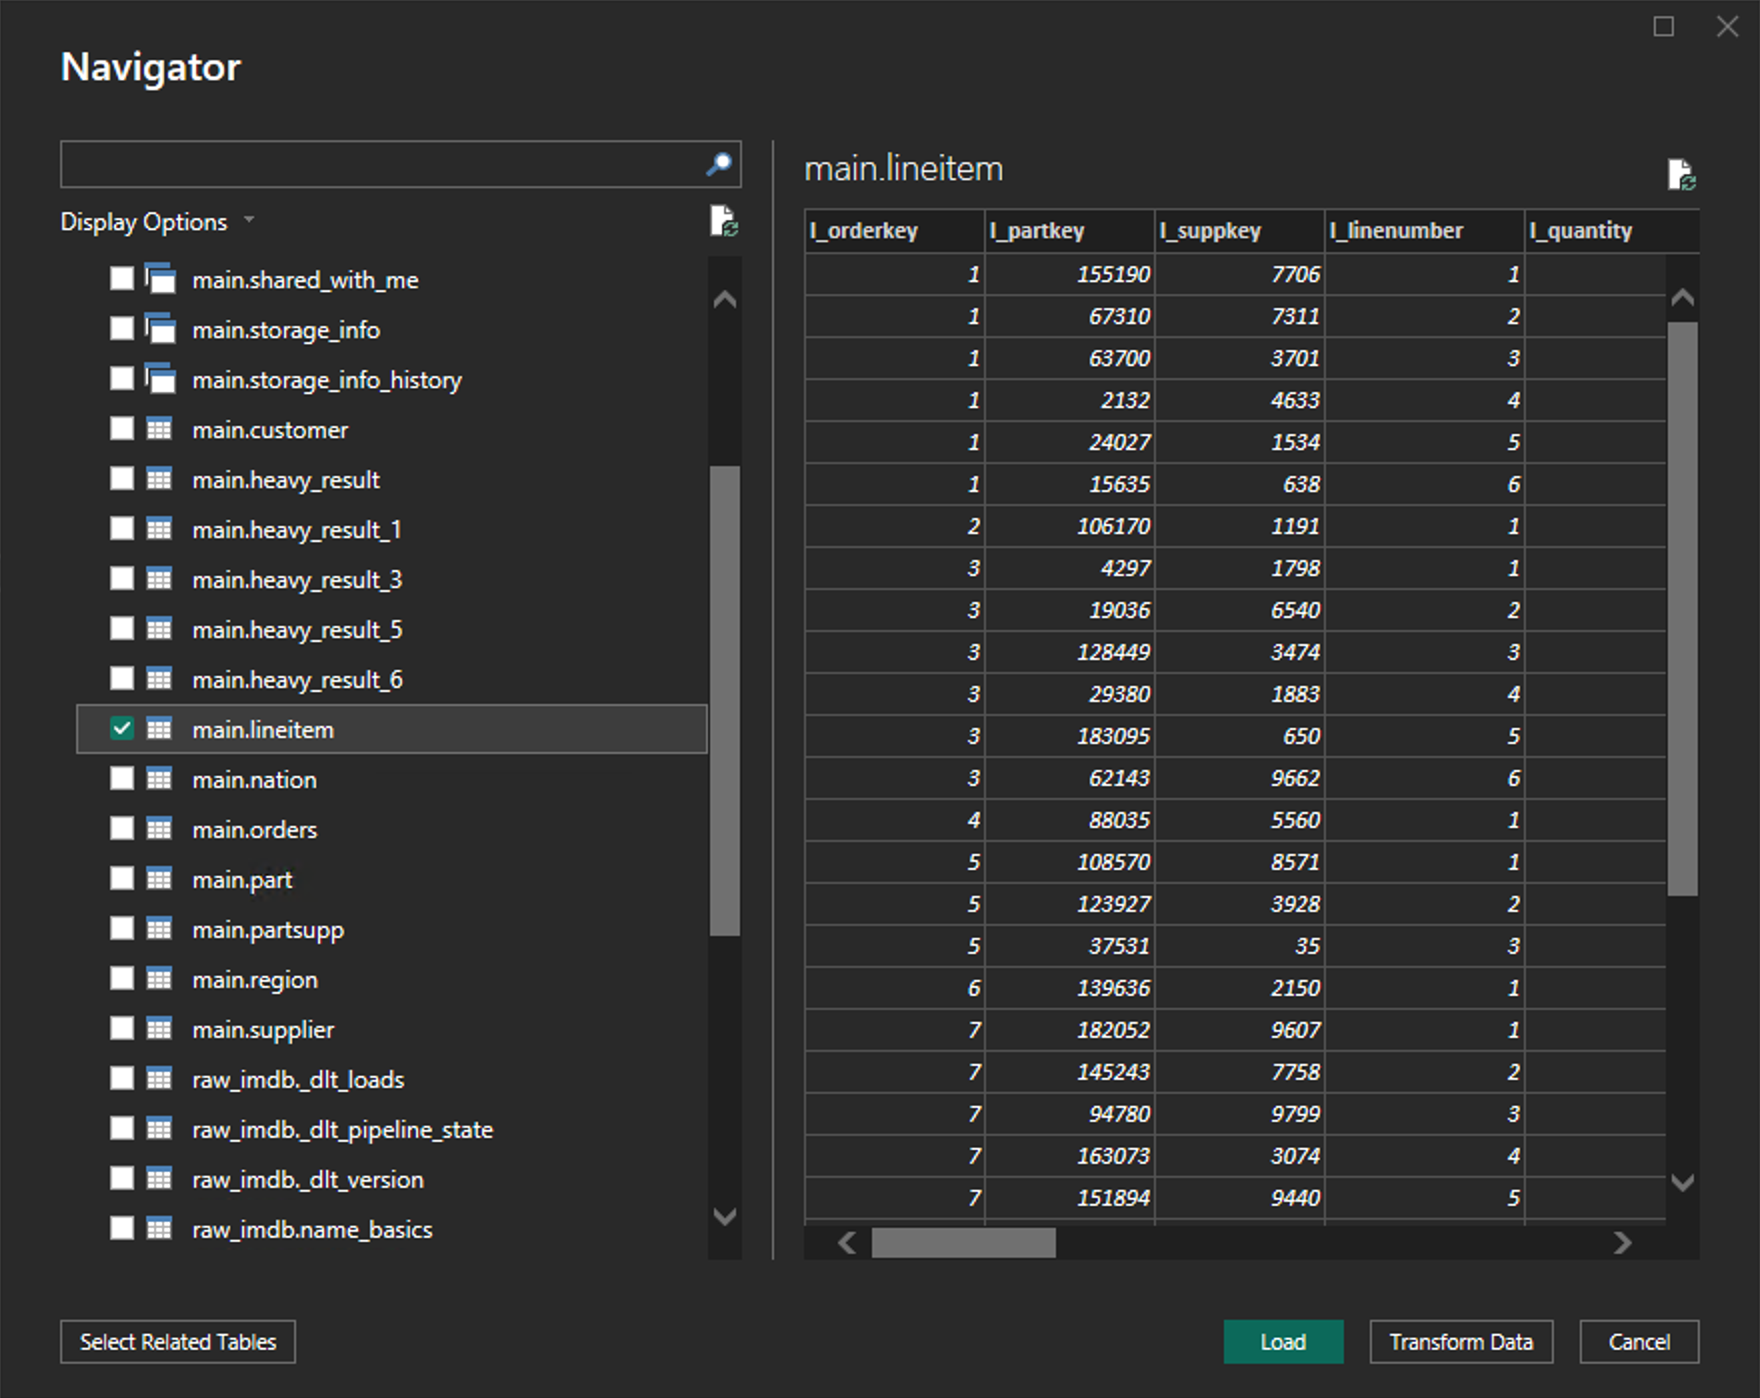Check the main.shared_with_me checkbox

pos(122,279)
